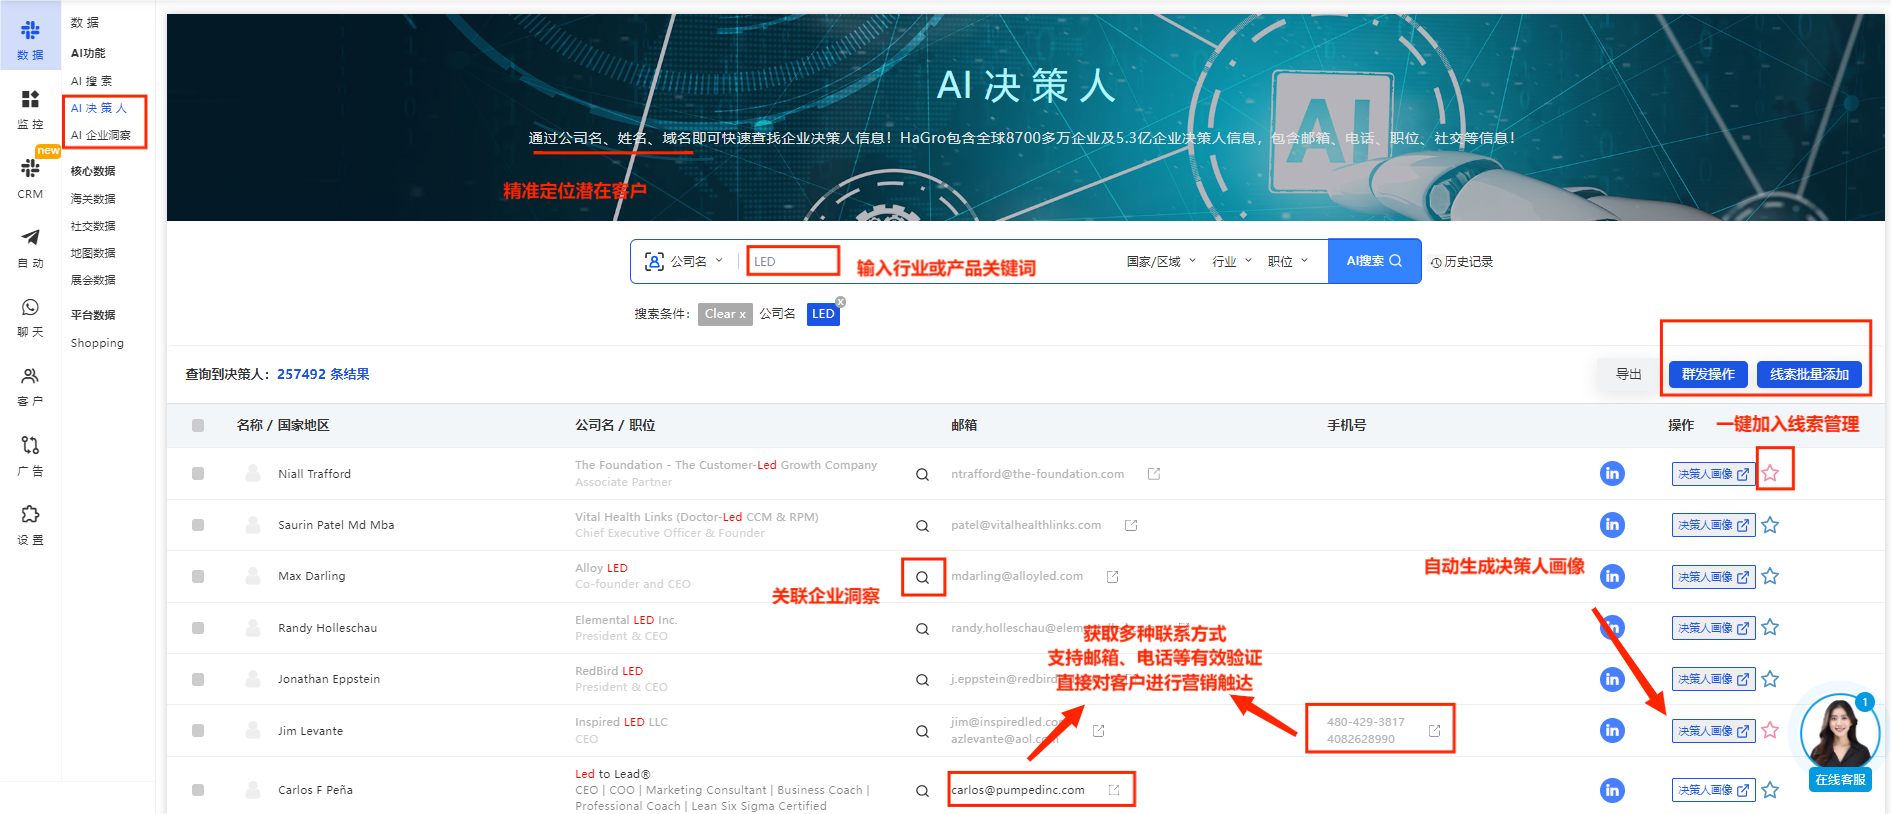Open the 广告 ads icon
The height and width of the screenshot is (814, 1891).
[30, 455]
